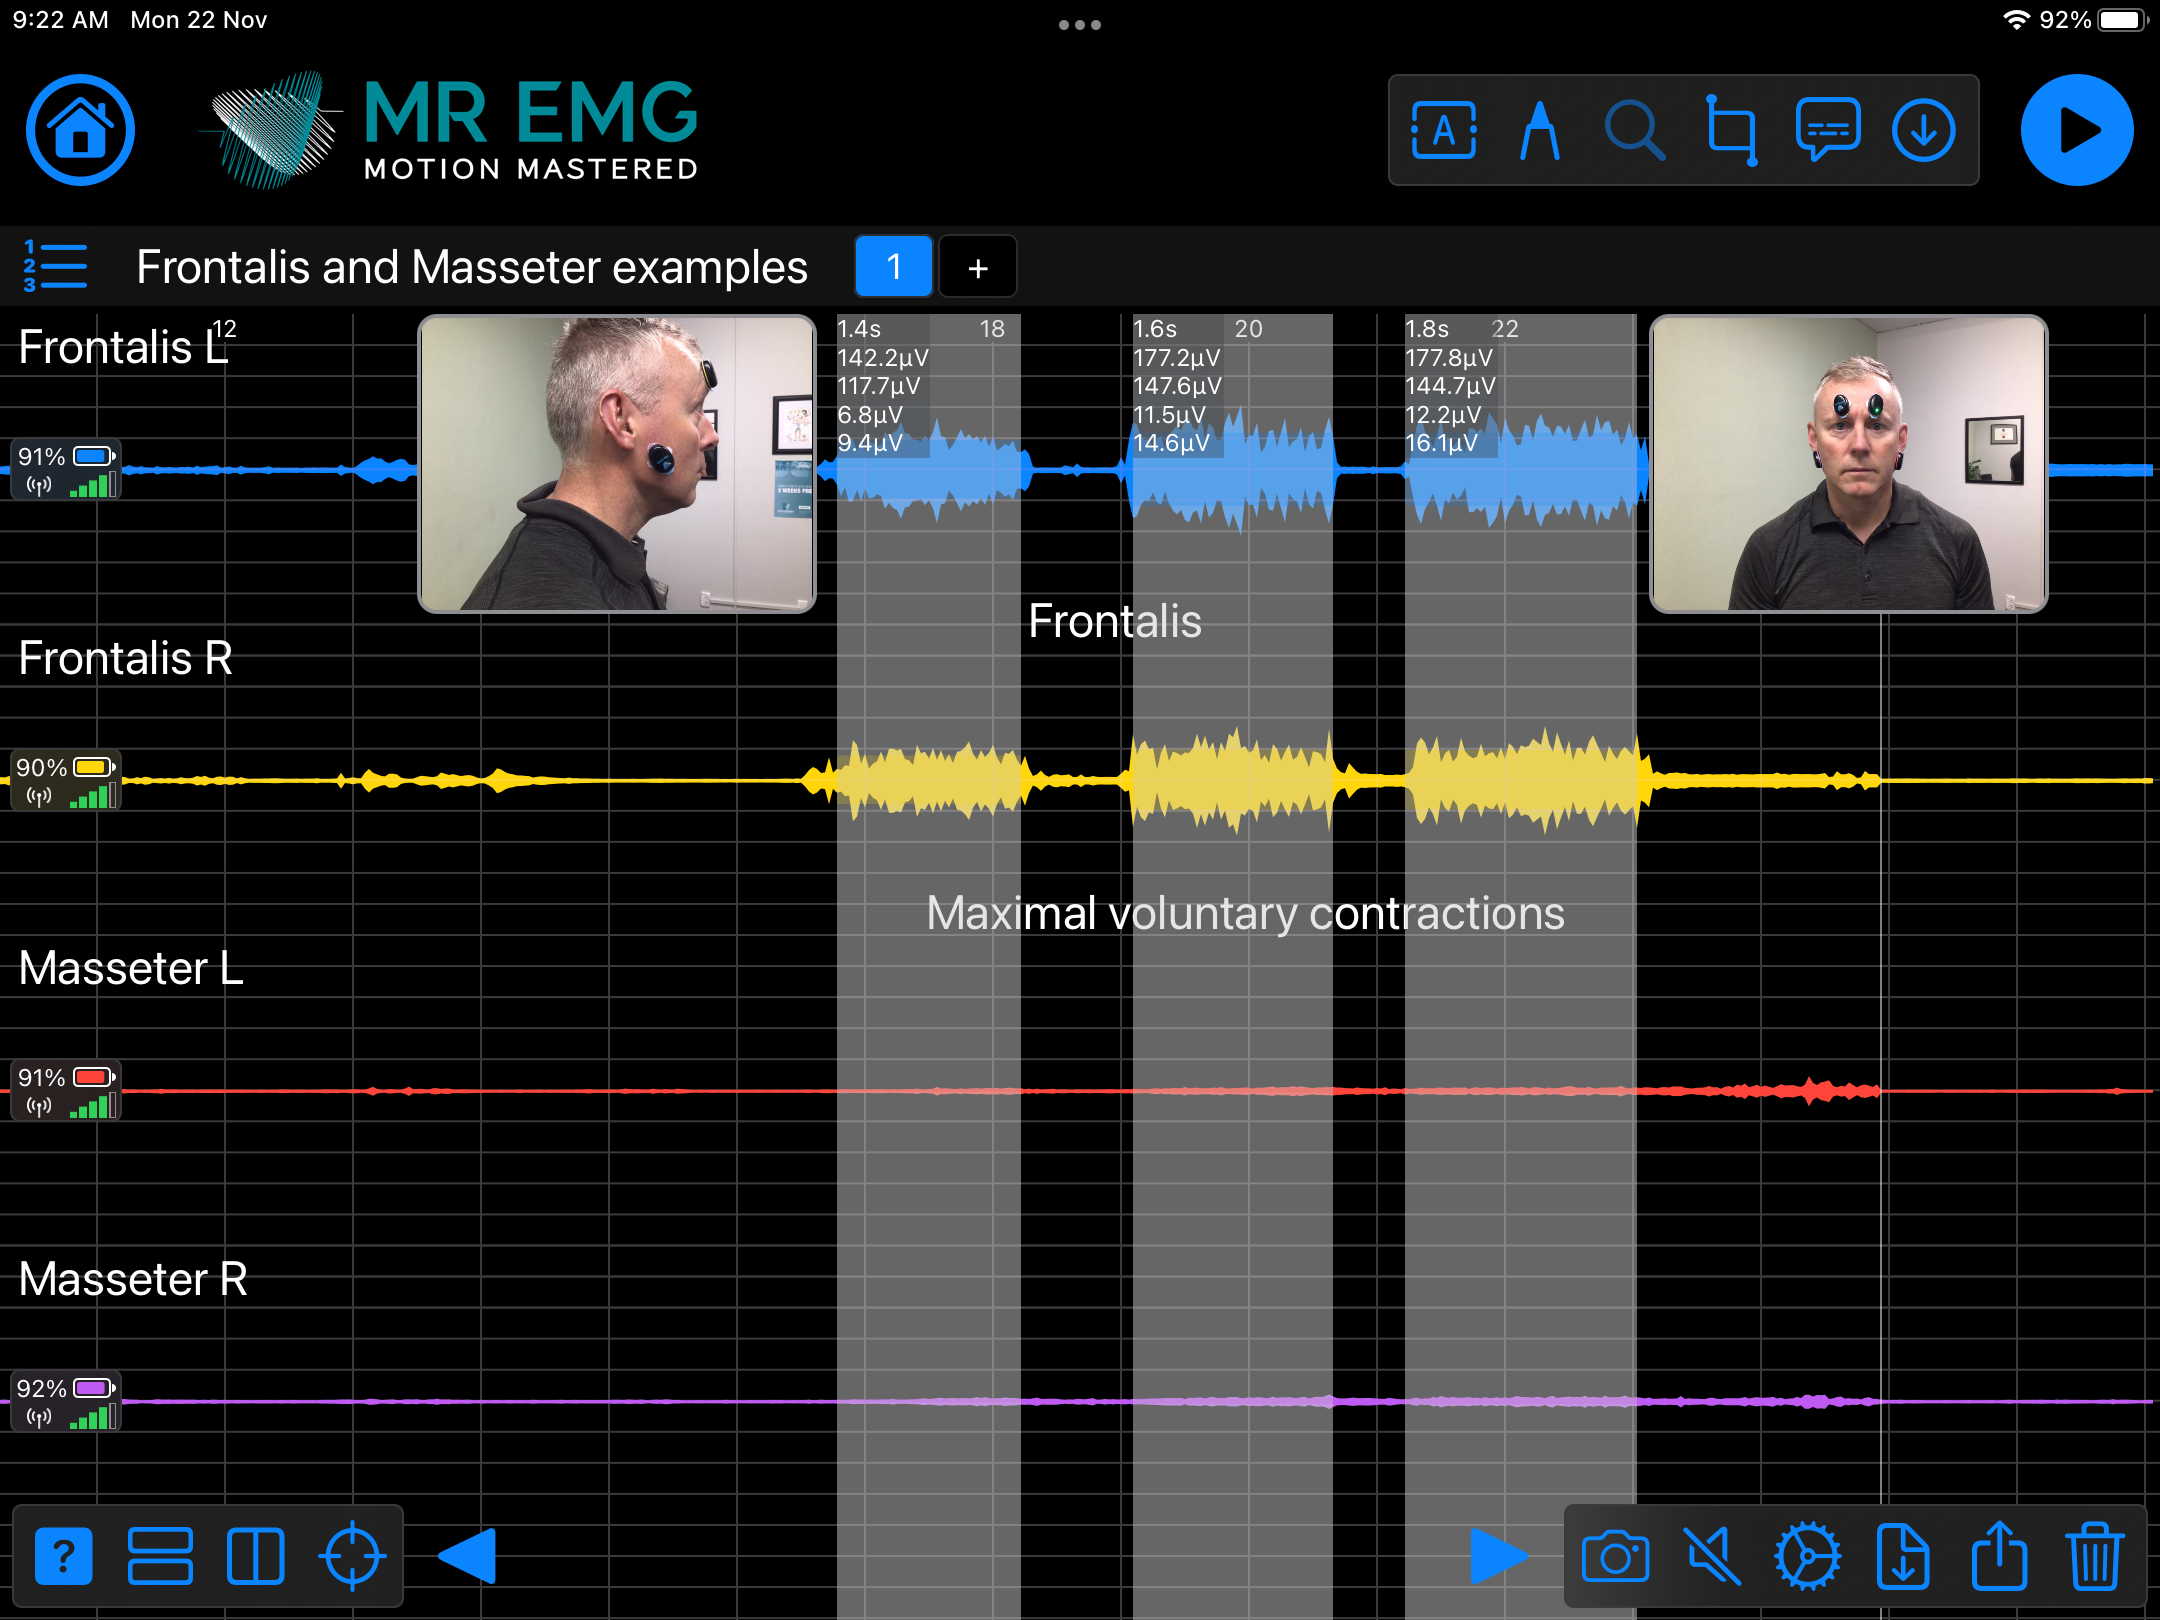
Task: Select the Masseter R channel label
Action: point(133,1279)
